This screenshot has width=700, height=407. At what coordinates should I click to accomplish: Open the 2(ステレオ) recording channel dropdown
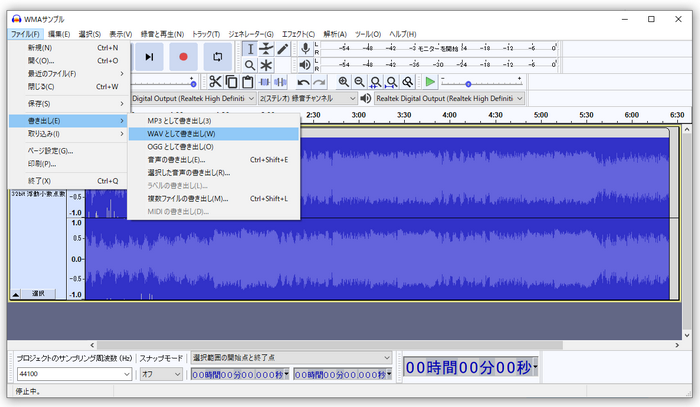307,99
